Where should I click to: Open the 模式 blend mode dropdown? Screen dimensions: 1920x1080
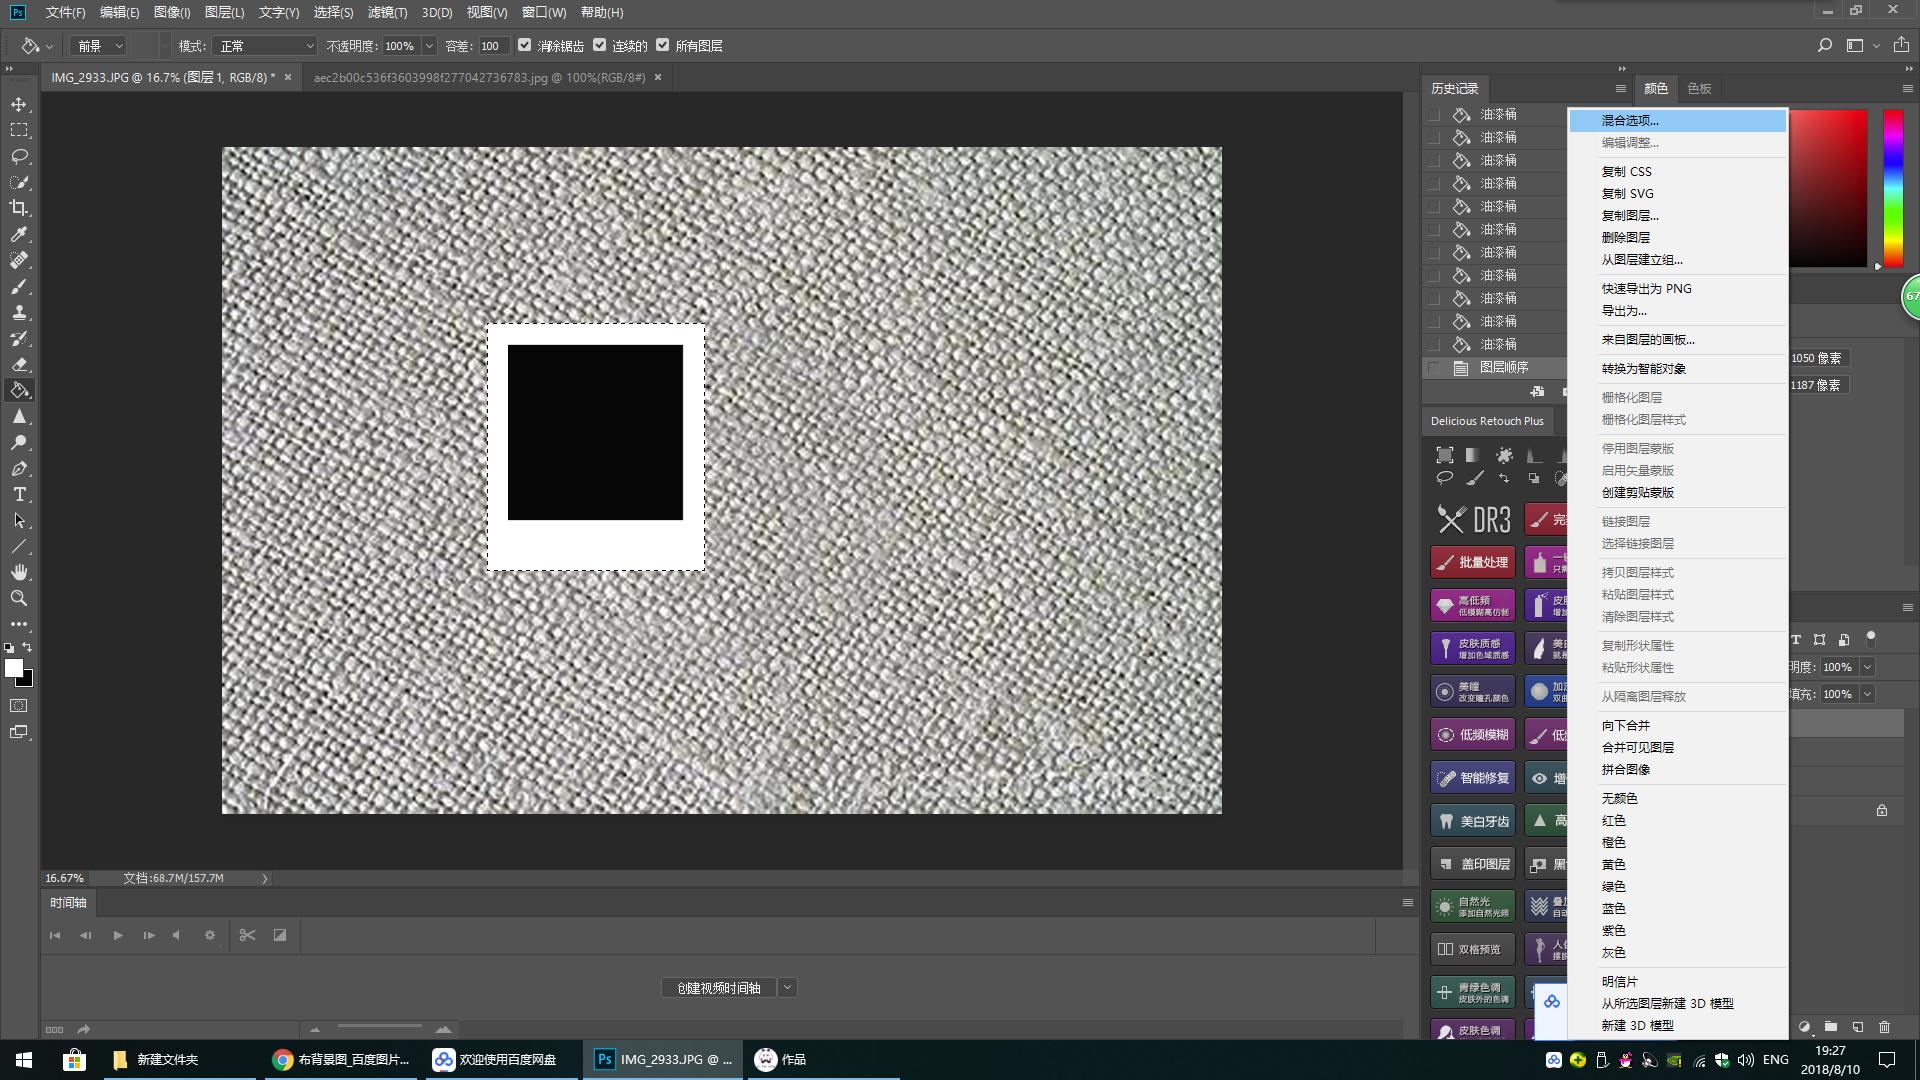pyautogui.click(x=265, y=46)
